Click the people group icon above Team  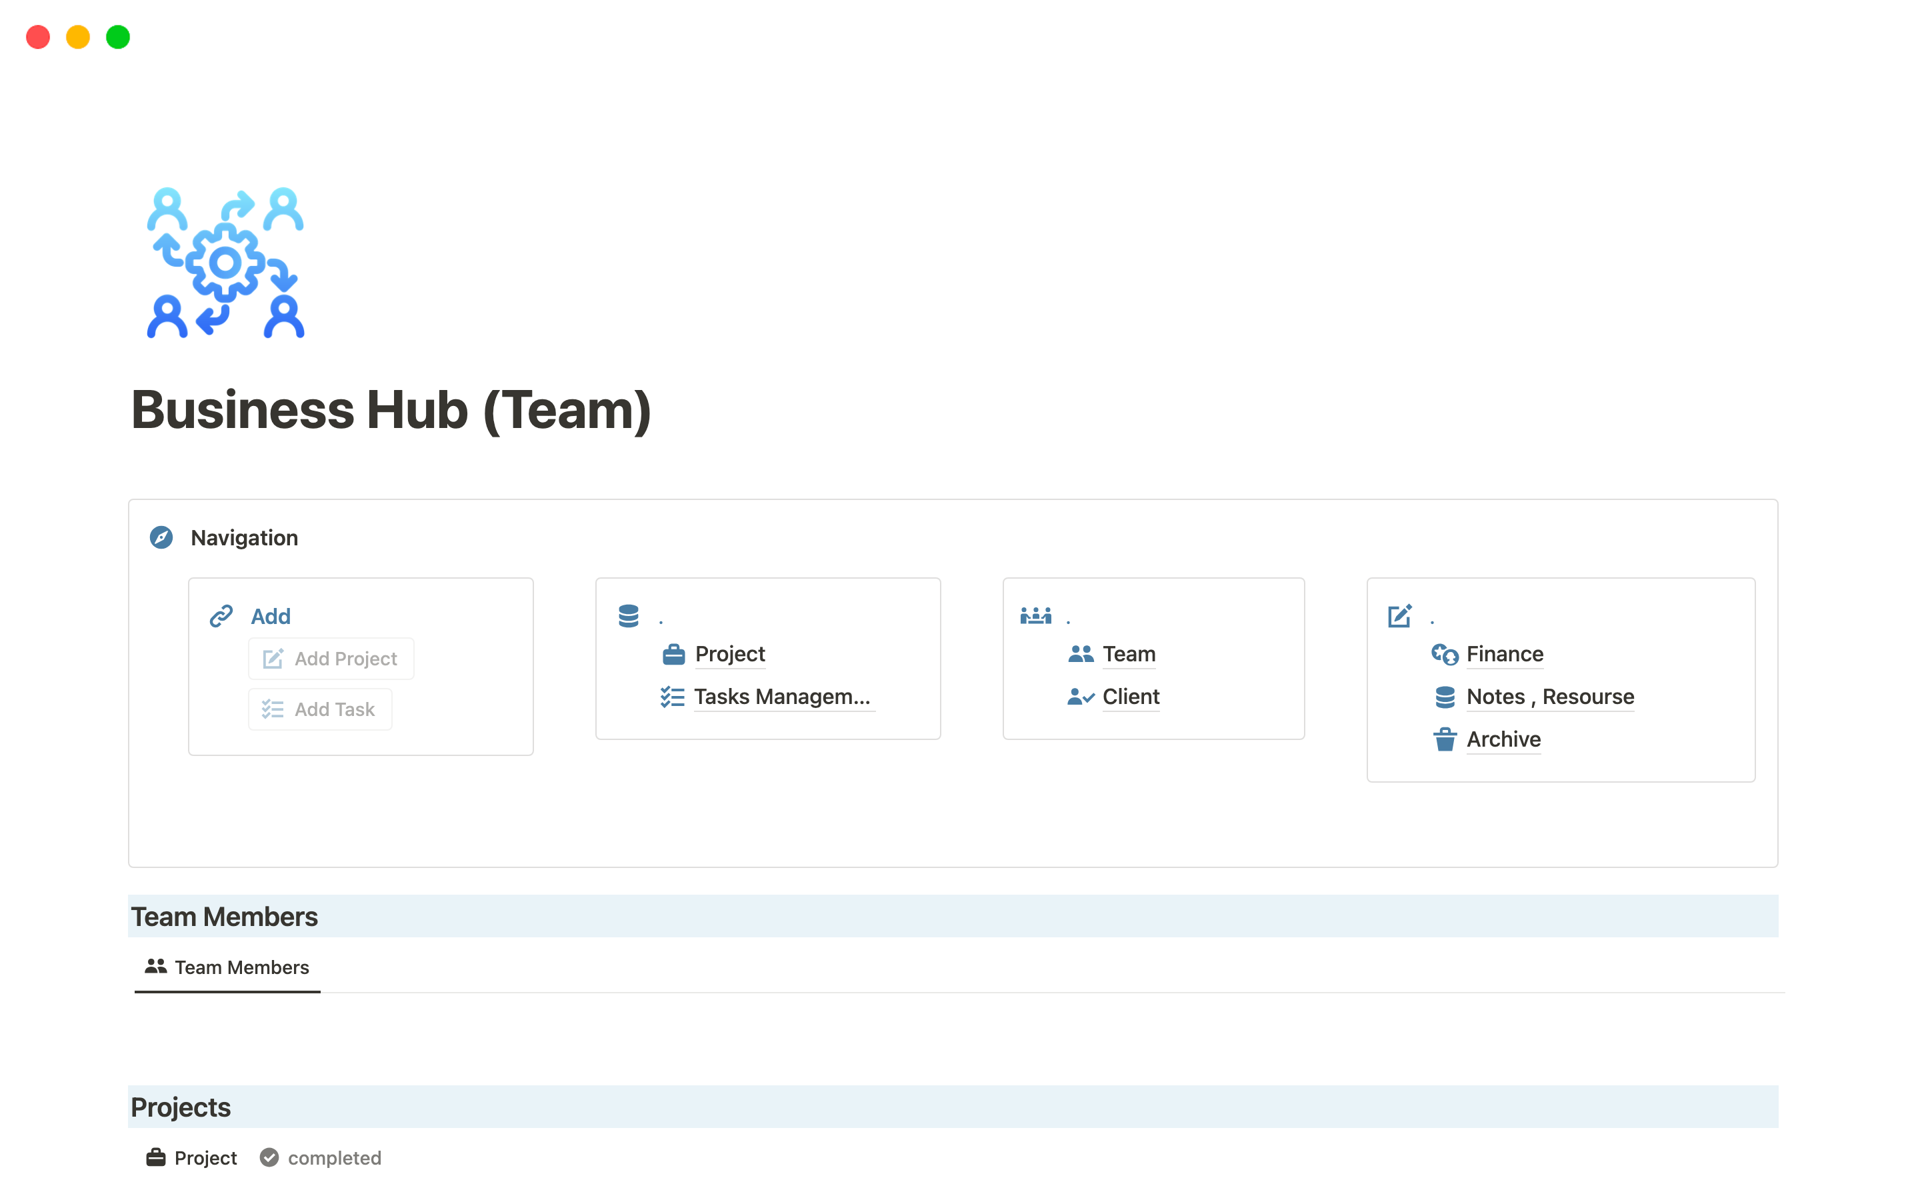tap(1035, 616)
